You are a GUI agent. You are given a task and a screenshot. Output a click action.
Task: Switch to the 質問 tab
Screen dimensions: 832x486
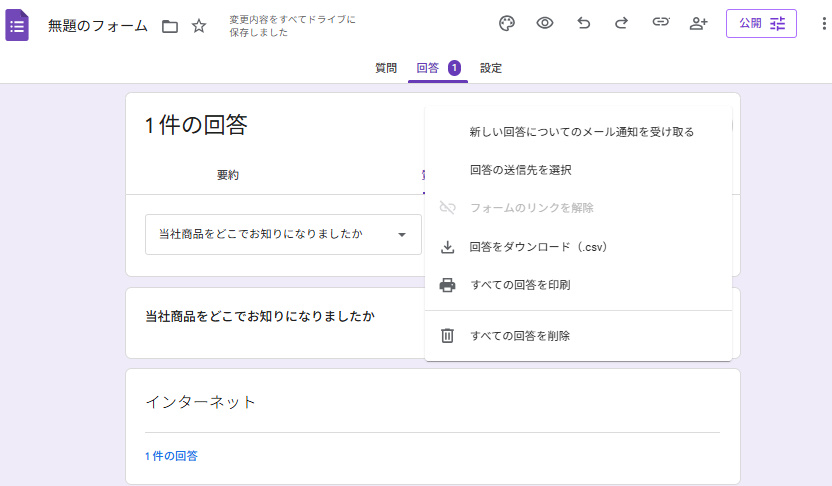pyautogui.click(x=386, y=68)
